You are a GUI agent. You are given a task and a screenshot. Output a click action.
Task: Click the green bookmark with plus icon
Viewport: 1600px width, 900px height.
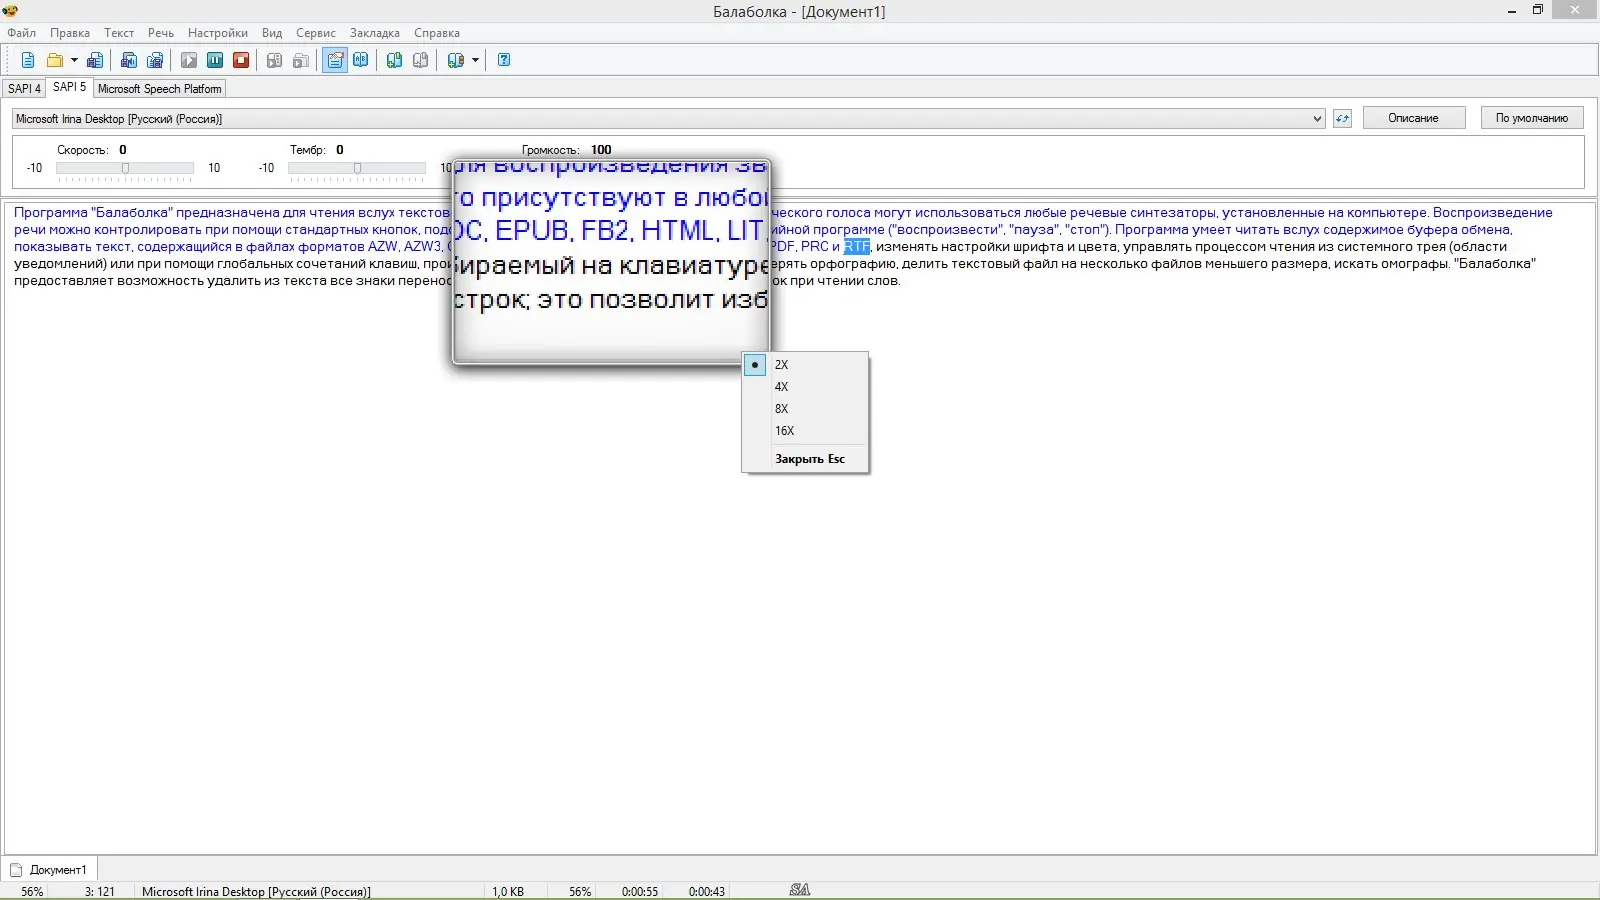click(x=395, y=60)
